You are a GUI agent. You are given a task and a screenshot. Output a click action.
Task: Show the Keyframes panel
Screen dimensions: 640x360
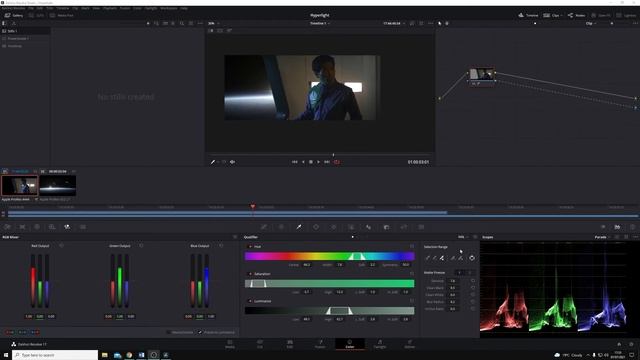(x=603, y=227)
